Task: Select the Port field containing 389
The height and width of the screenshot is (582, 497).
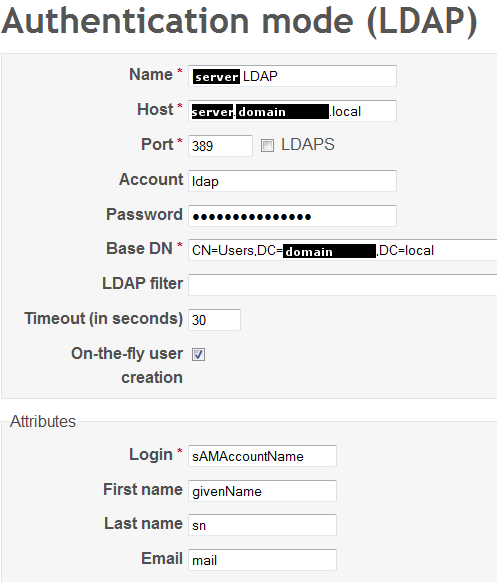Action: coord(220,146)
